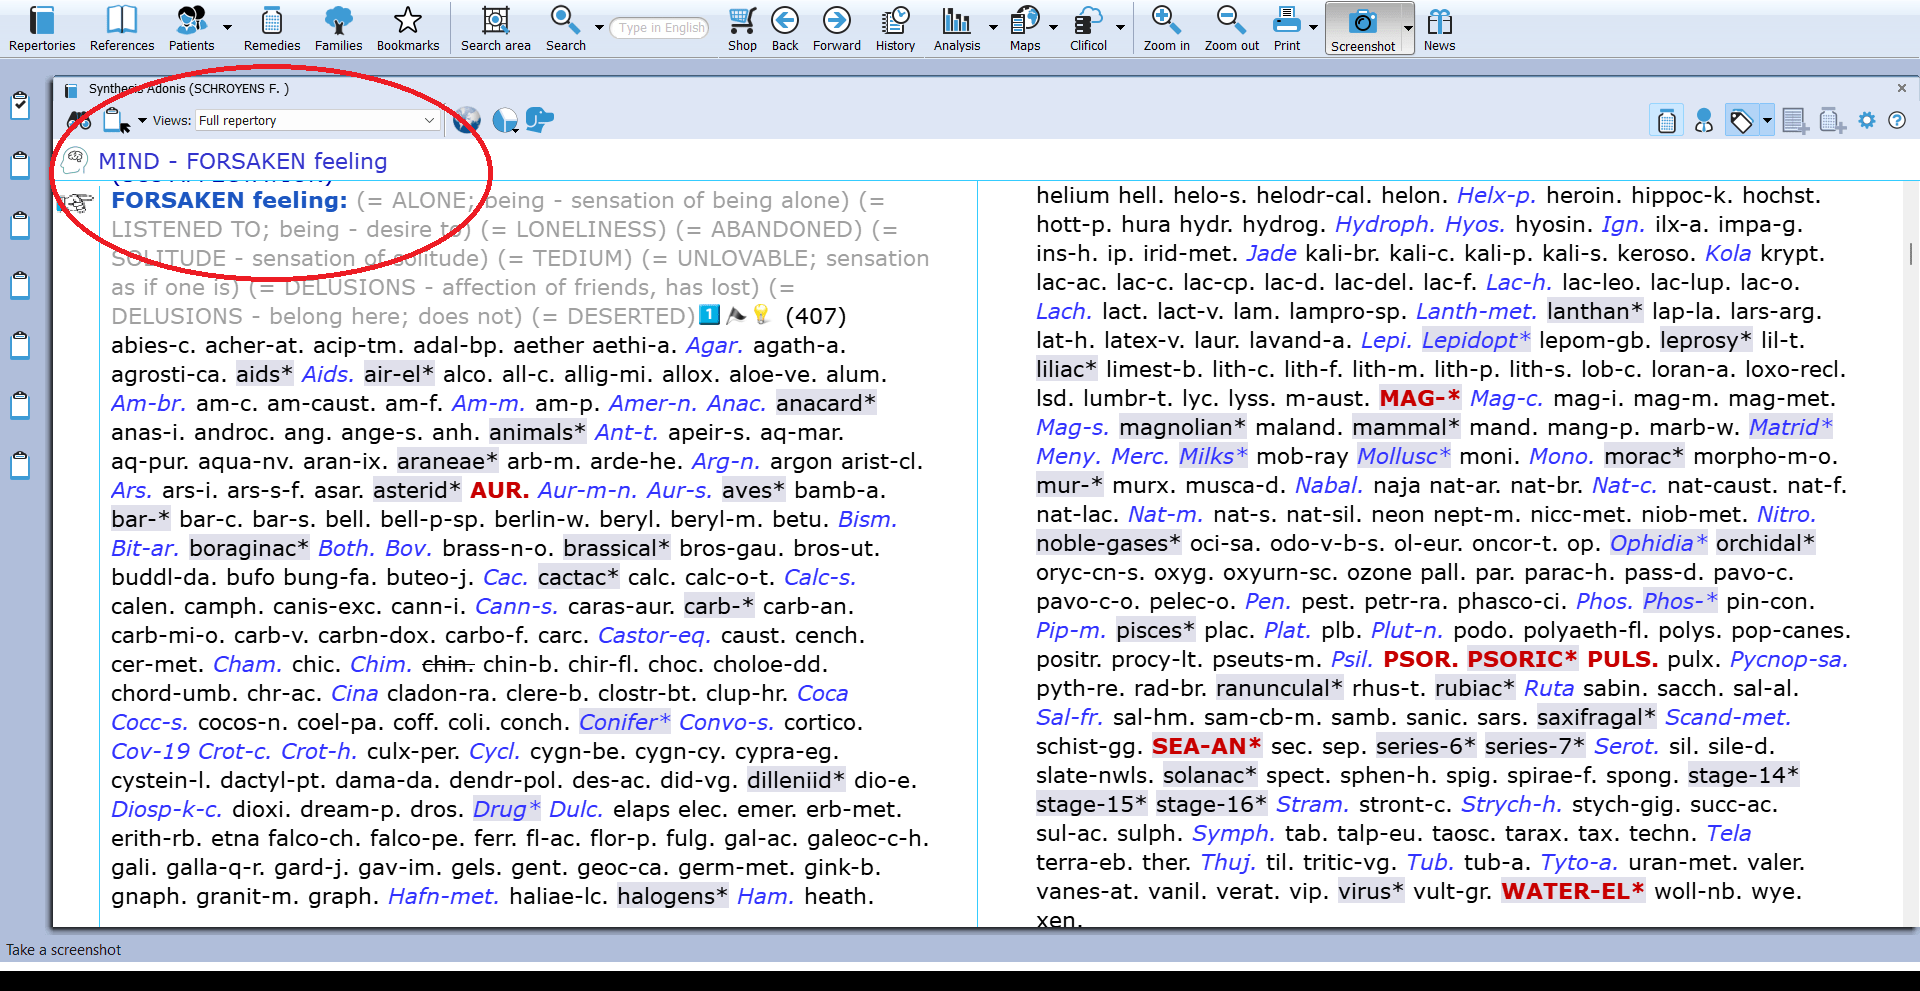Open the References books
The image size is (1920, 991).
(x=122, y=28)
